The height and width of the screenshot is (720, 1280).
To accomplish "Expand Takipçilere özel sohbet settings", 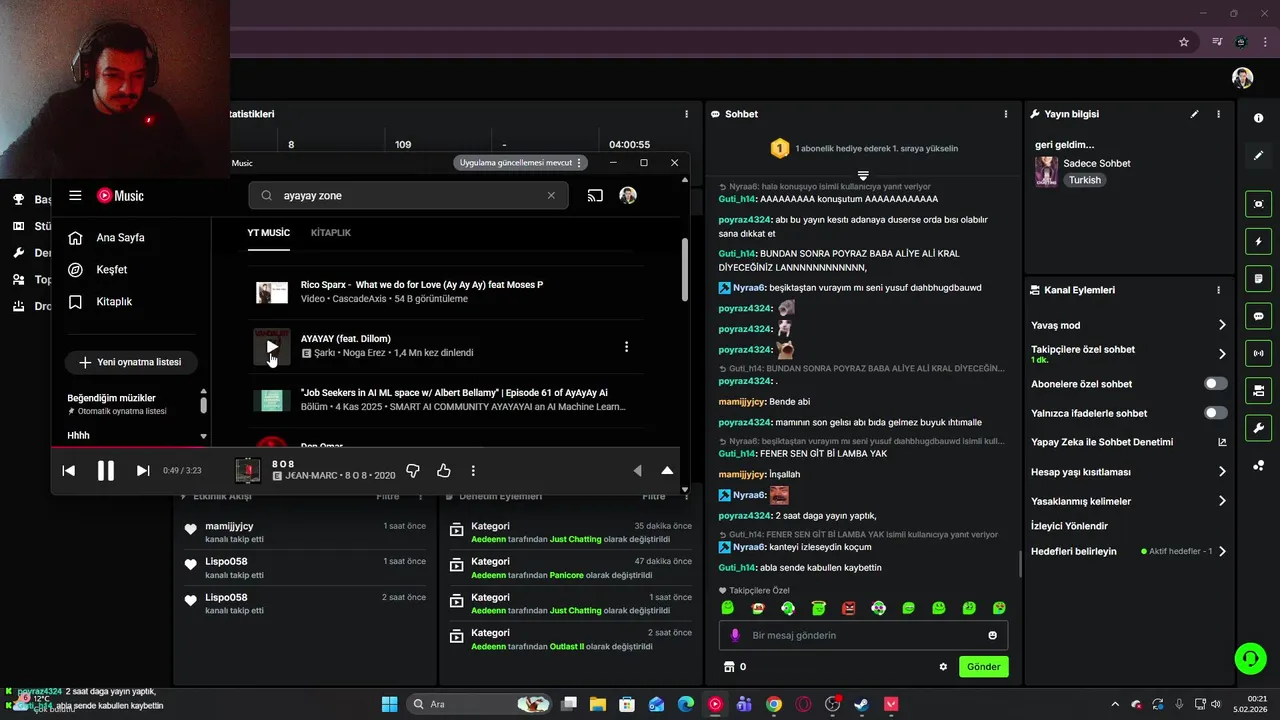I will [x=1129, y=353].
